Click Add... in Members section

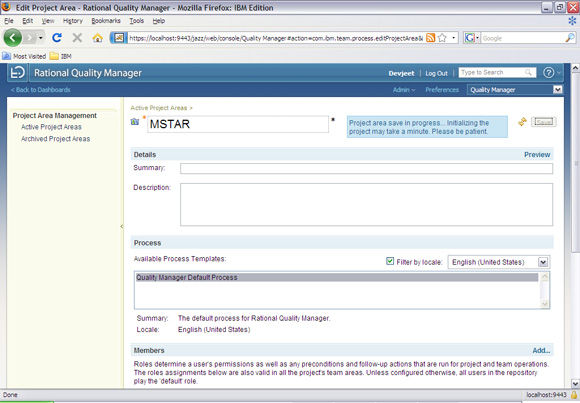point(541,350)
